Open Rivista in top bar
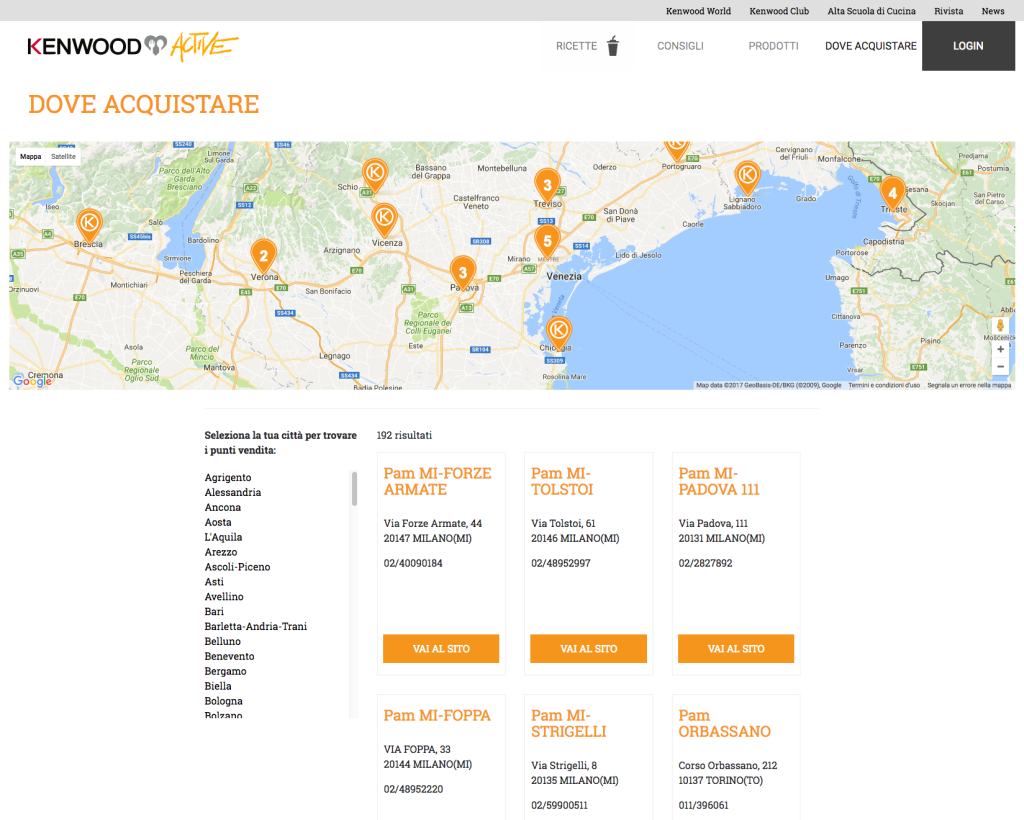 948,11
